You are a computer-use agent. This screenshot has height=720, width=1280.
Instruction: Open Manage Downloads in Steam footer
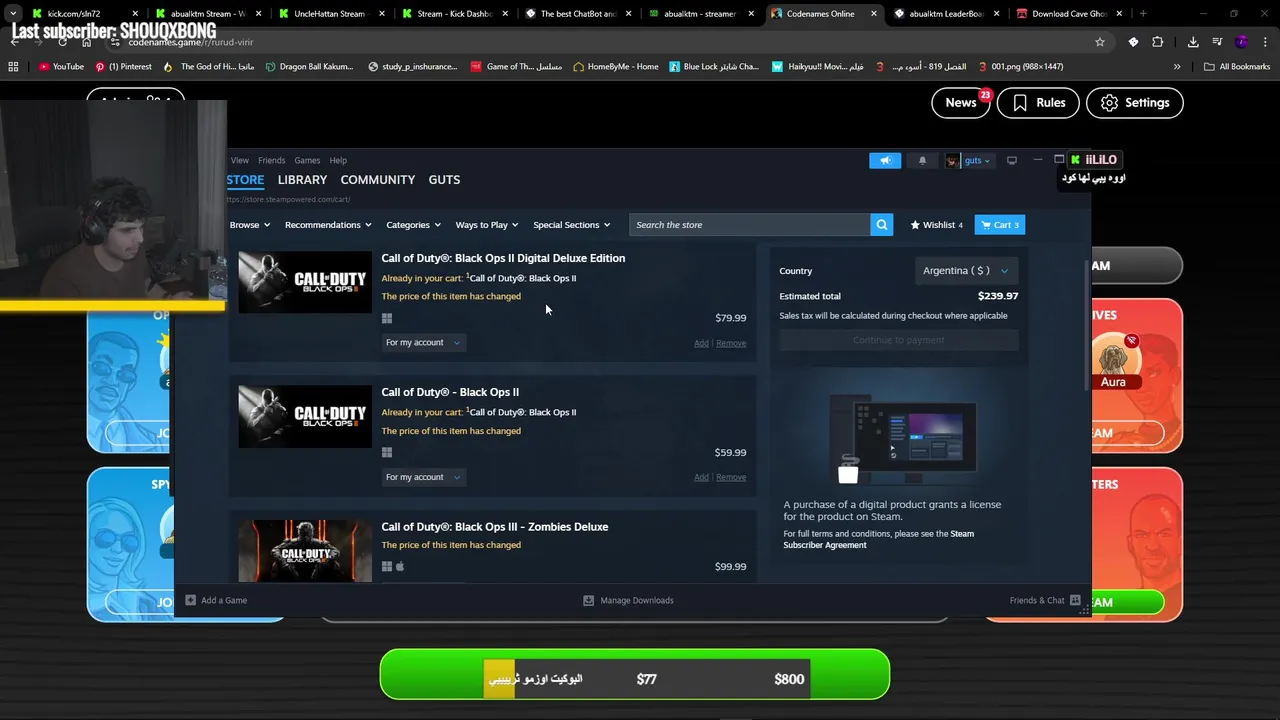[x=629, y=600]
